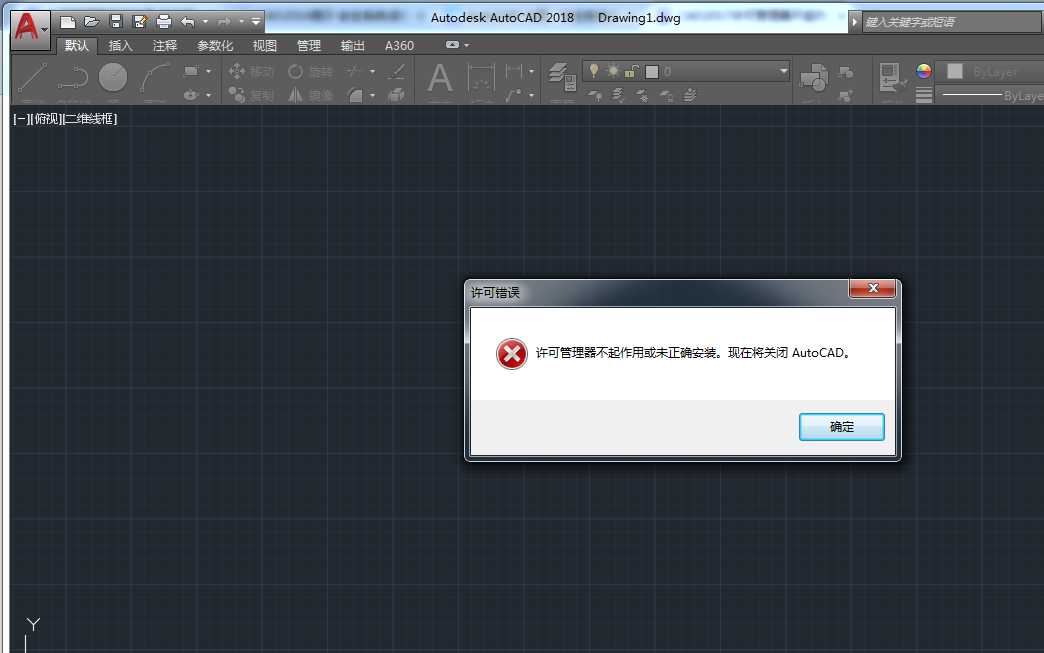Click the Open file folder icon
Viewport: 1044px width, 653px height.
(x=91, y=22)
